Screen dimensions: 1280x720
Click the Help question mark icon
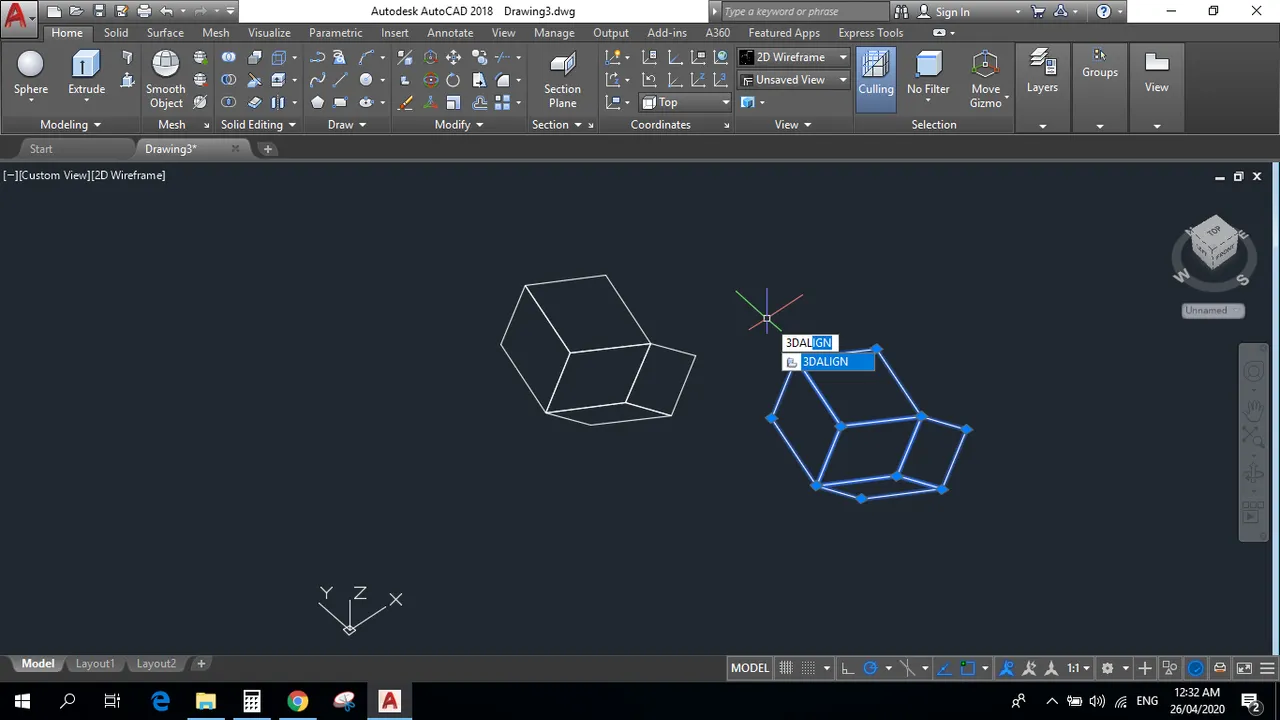point(1103,12)
